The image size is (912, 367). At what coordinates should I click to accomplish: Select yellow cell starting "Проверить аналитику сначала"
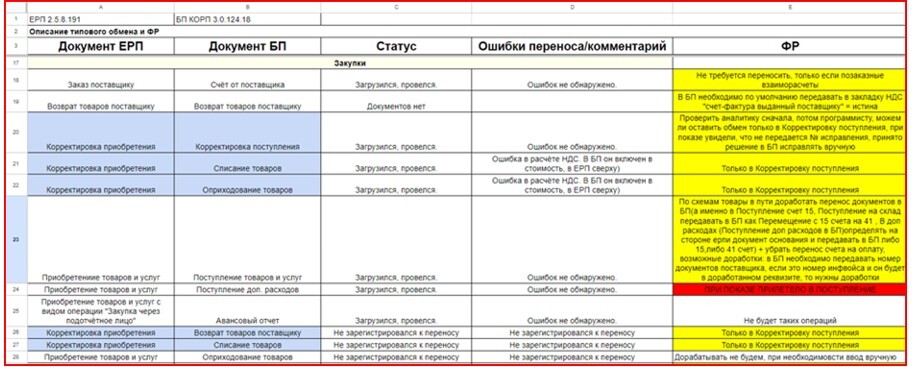pyautogui.click(x=790, y=133)
